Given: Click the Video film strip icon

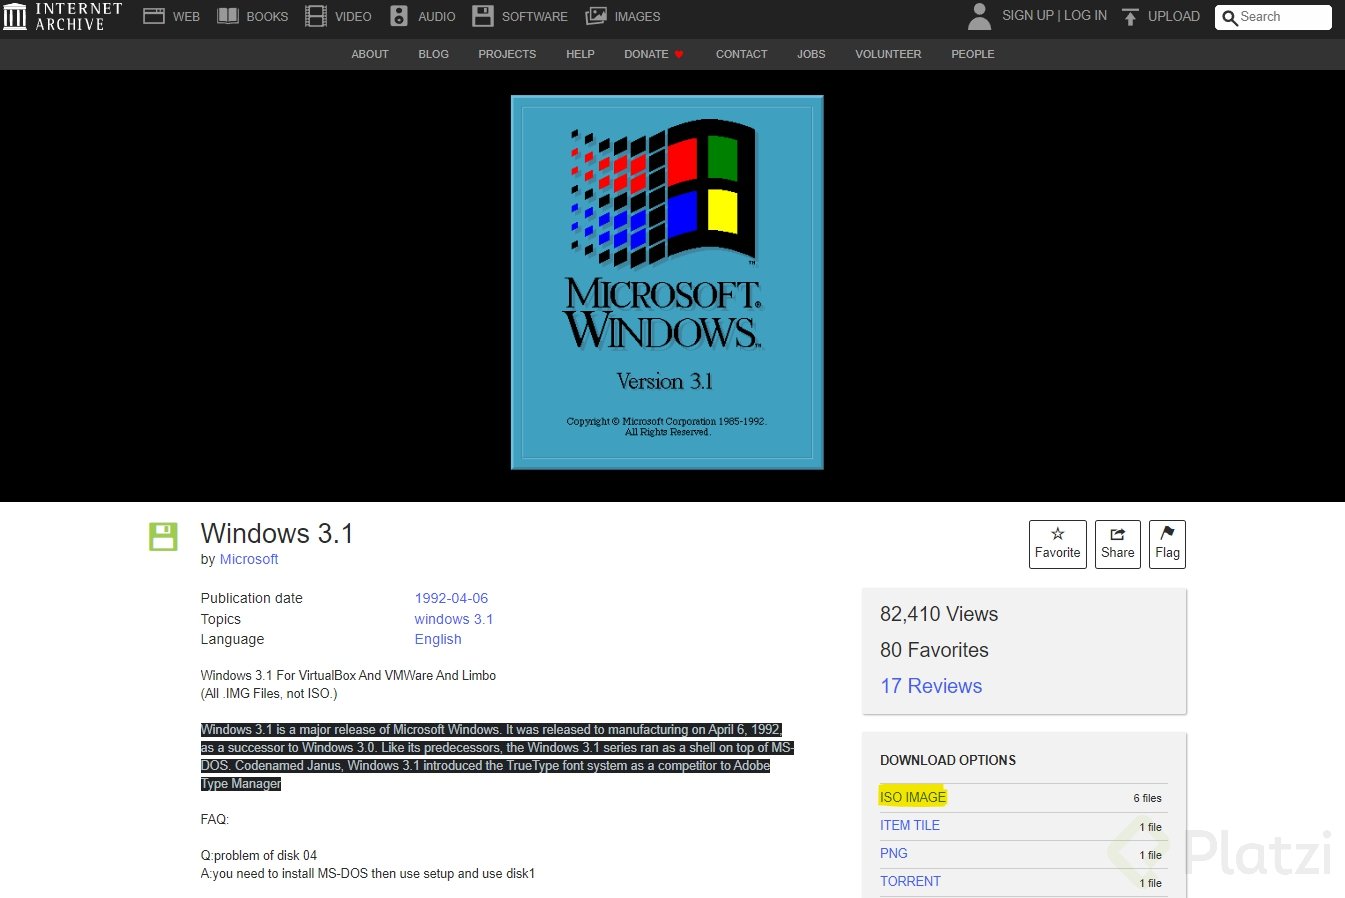Looking at the screenshot, I should tap(316, 16).
